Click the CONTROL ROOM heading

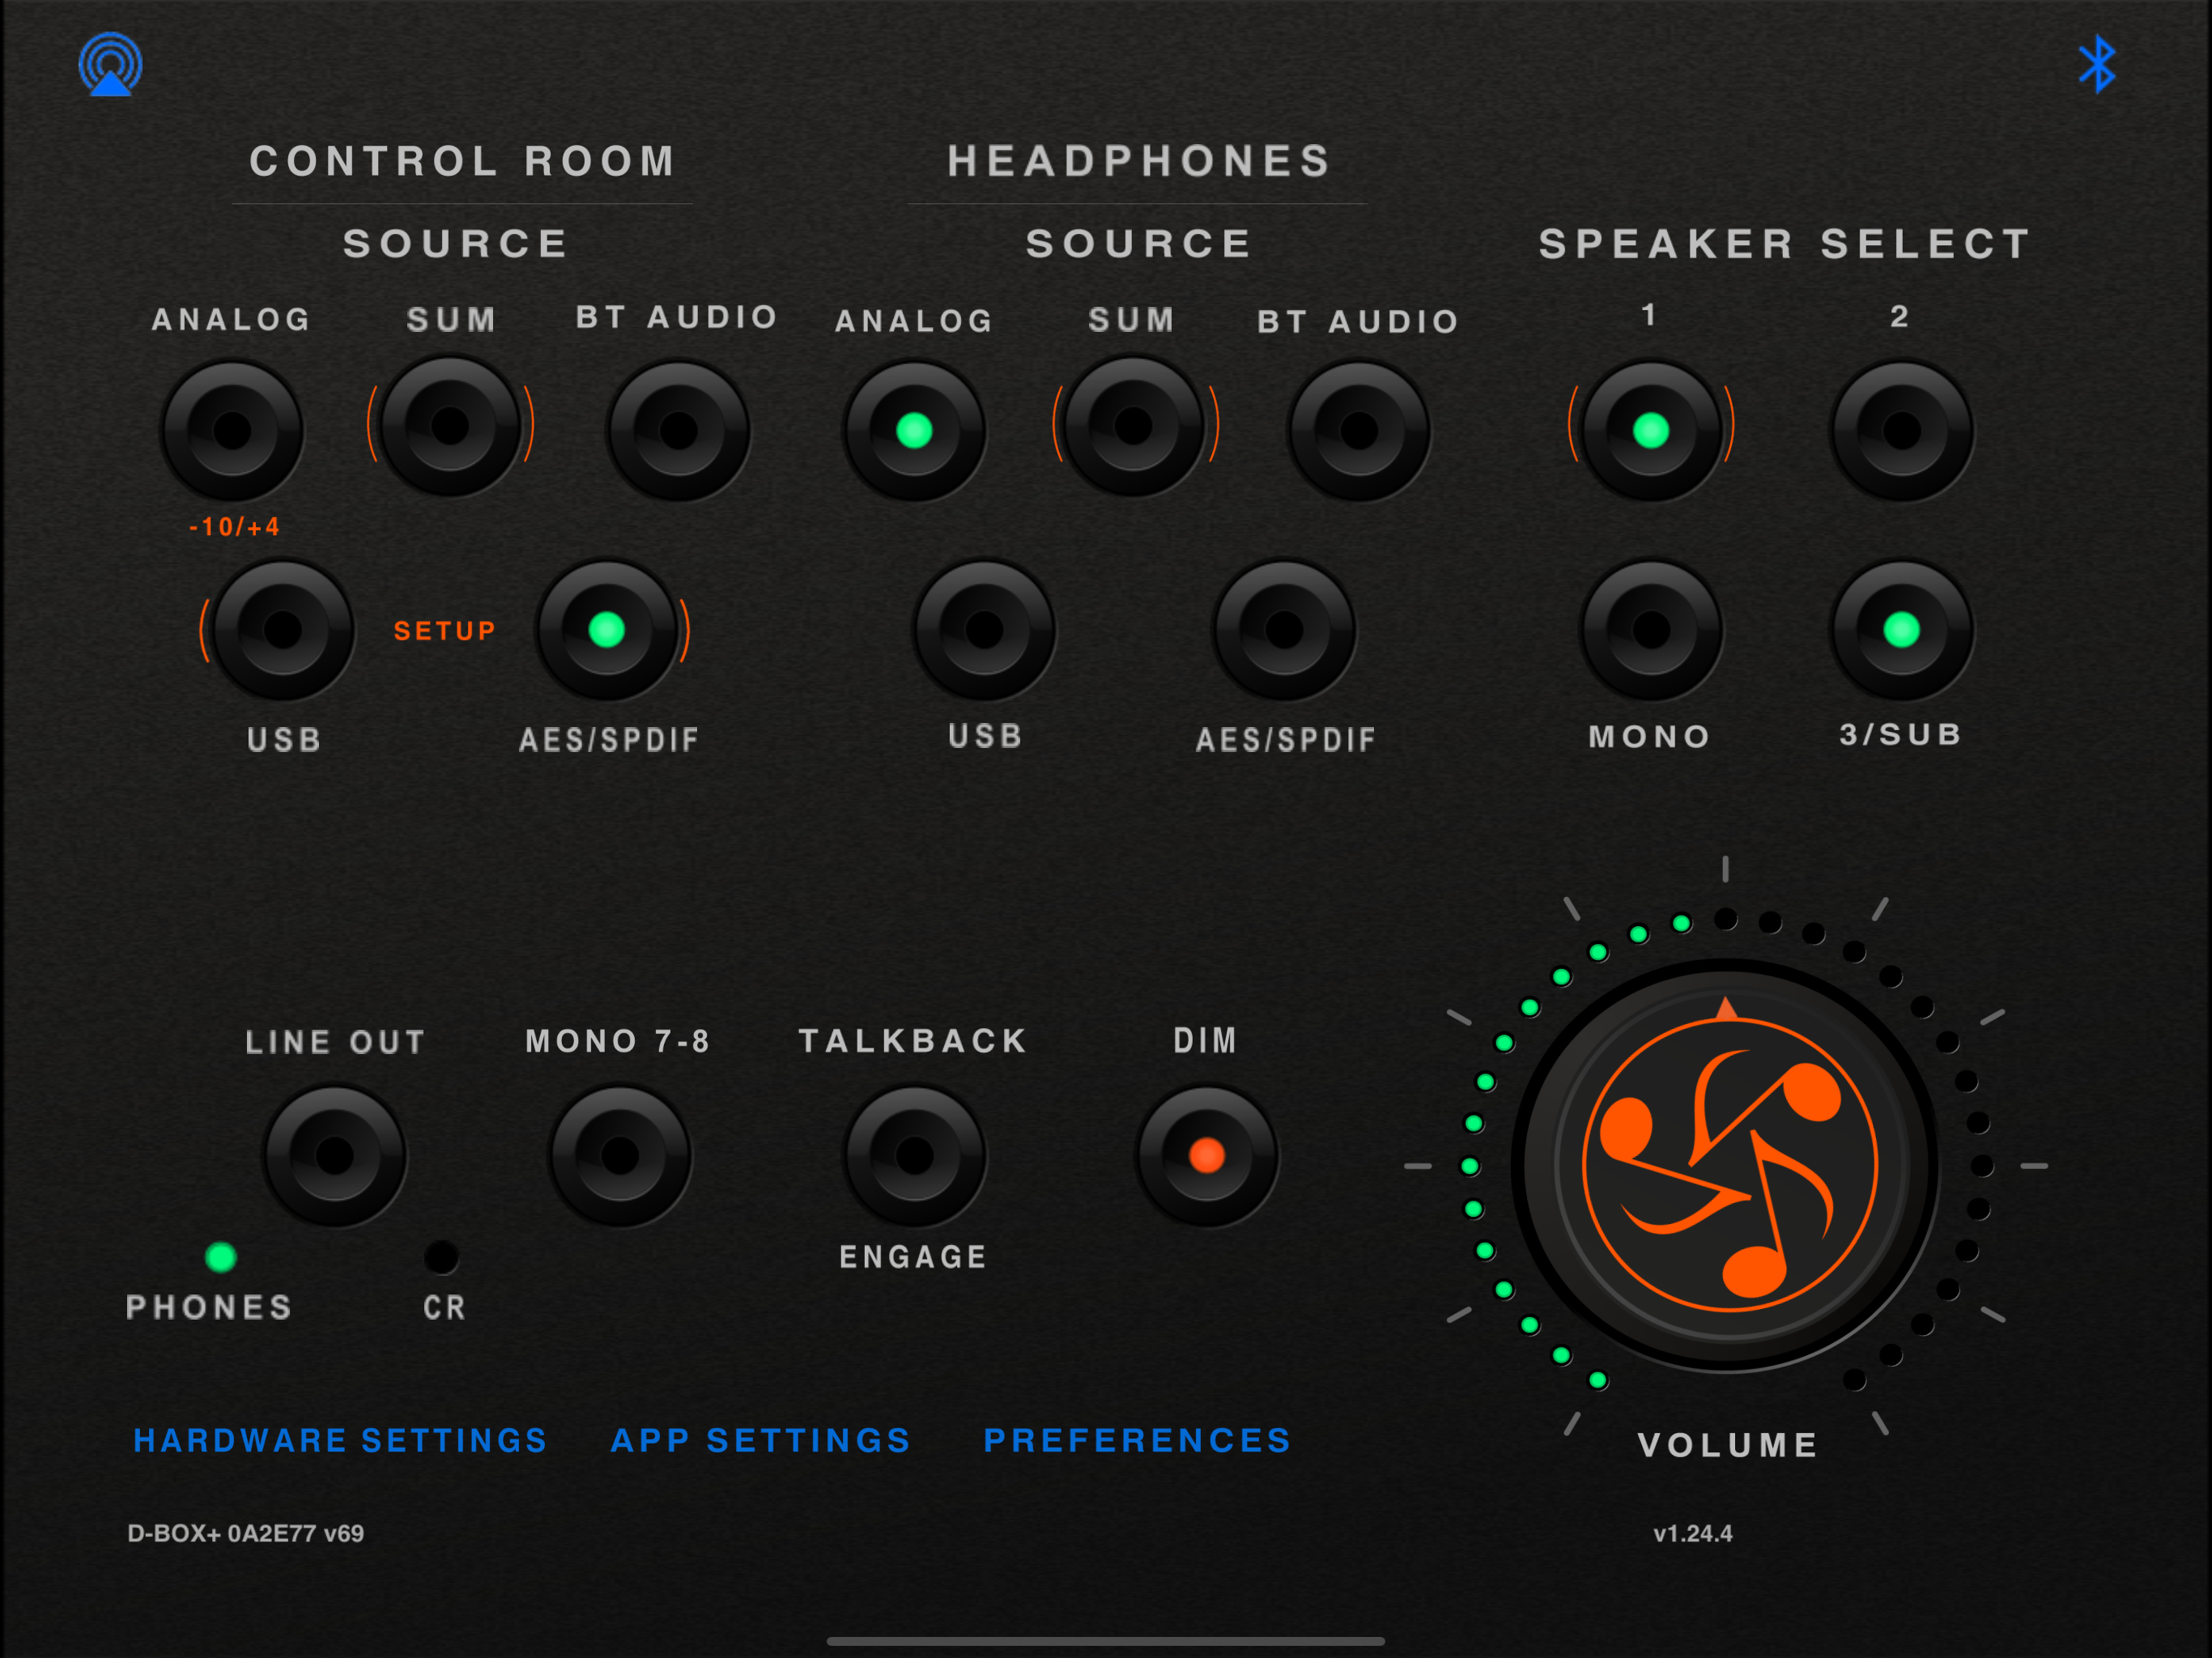[x=463, y=161]
